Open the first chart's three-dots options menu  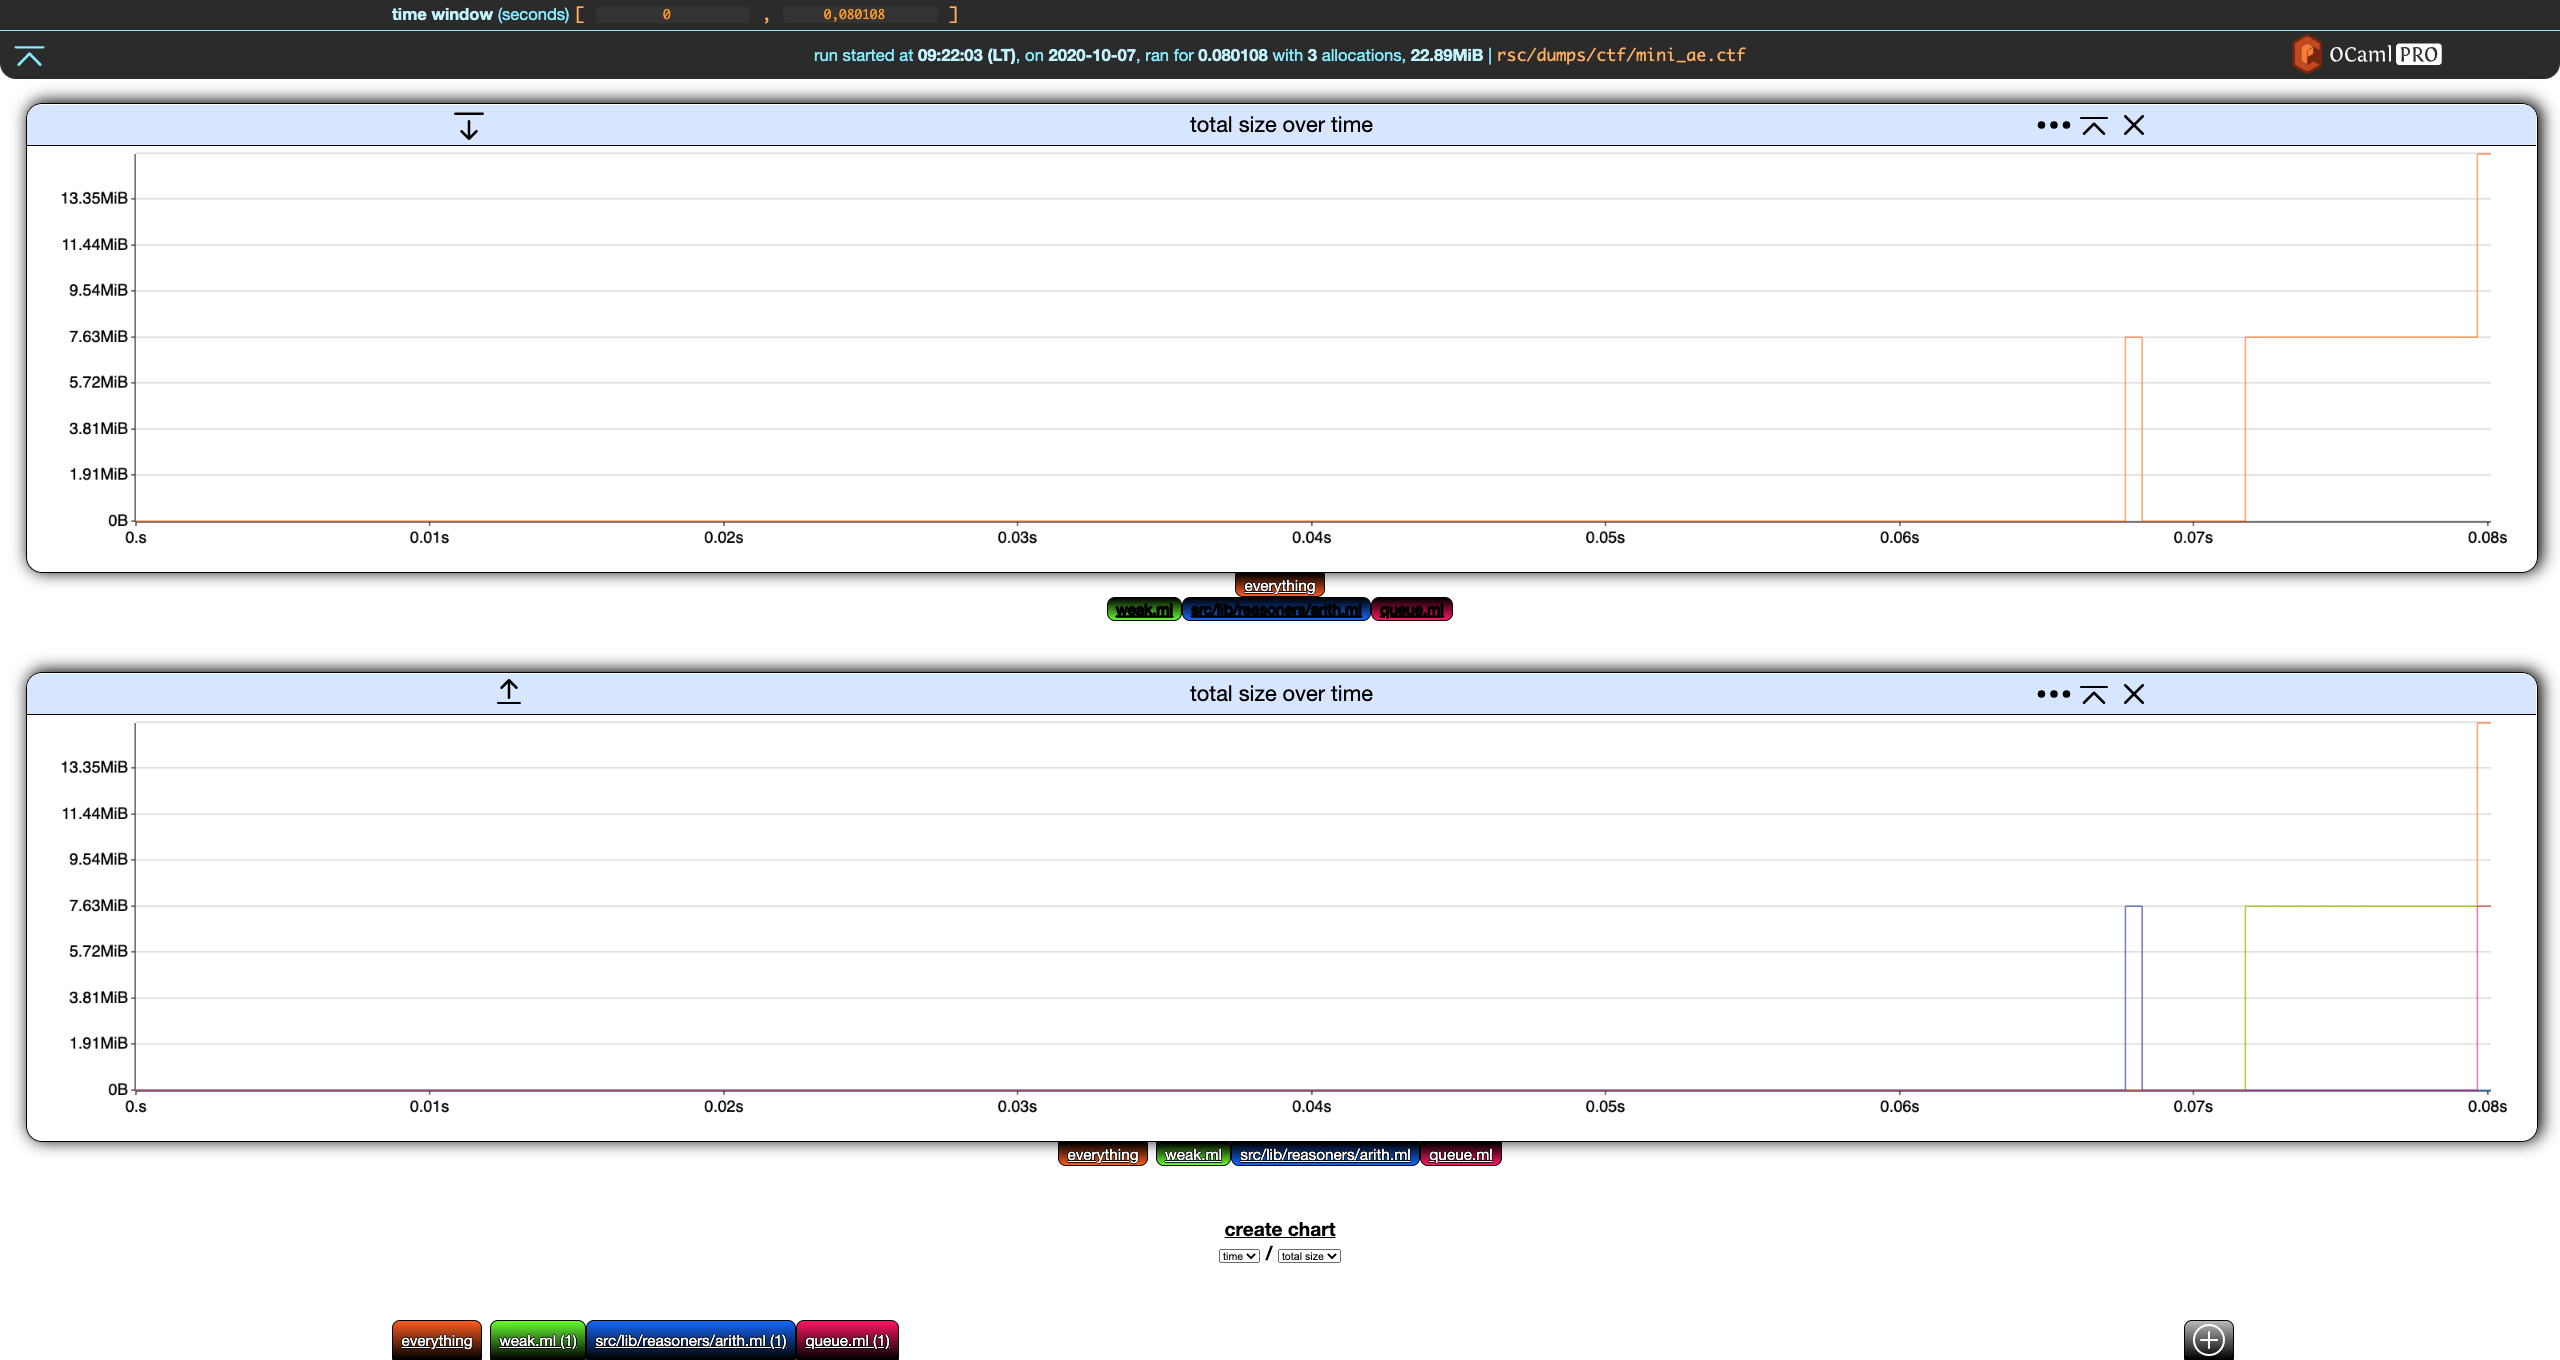pyautogui.click(x=2053, y=125)
